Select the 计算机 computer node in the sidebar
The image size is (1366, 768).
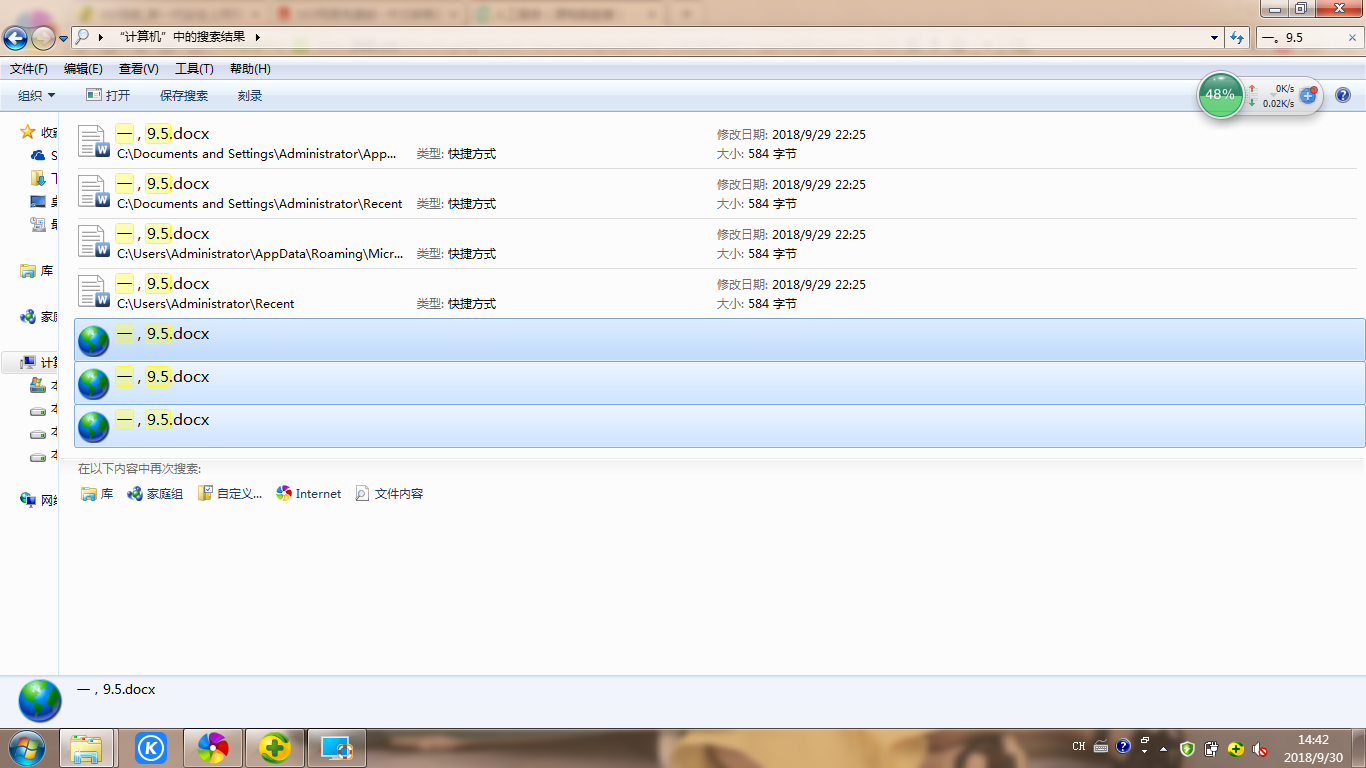[x=39, y=363]
